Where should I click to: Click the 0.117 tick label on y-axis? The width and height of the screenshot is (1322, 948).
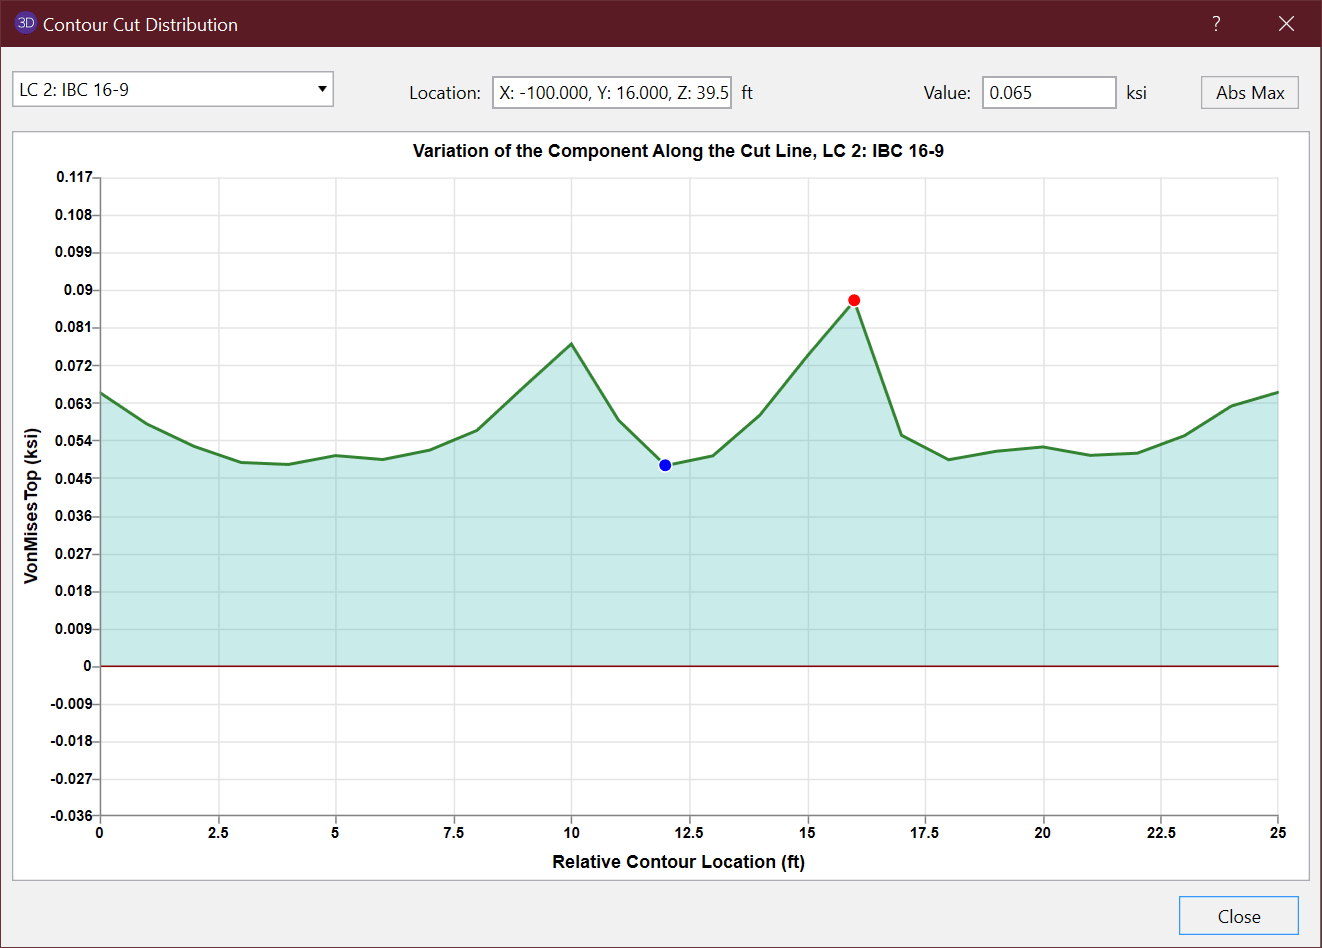tap(74, 177)
